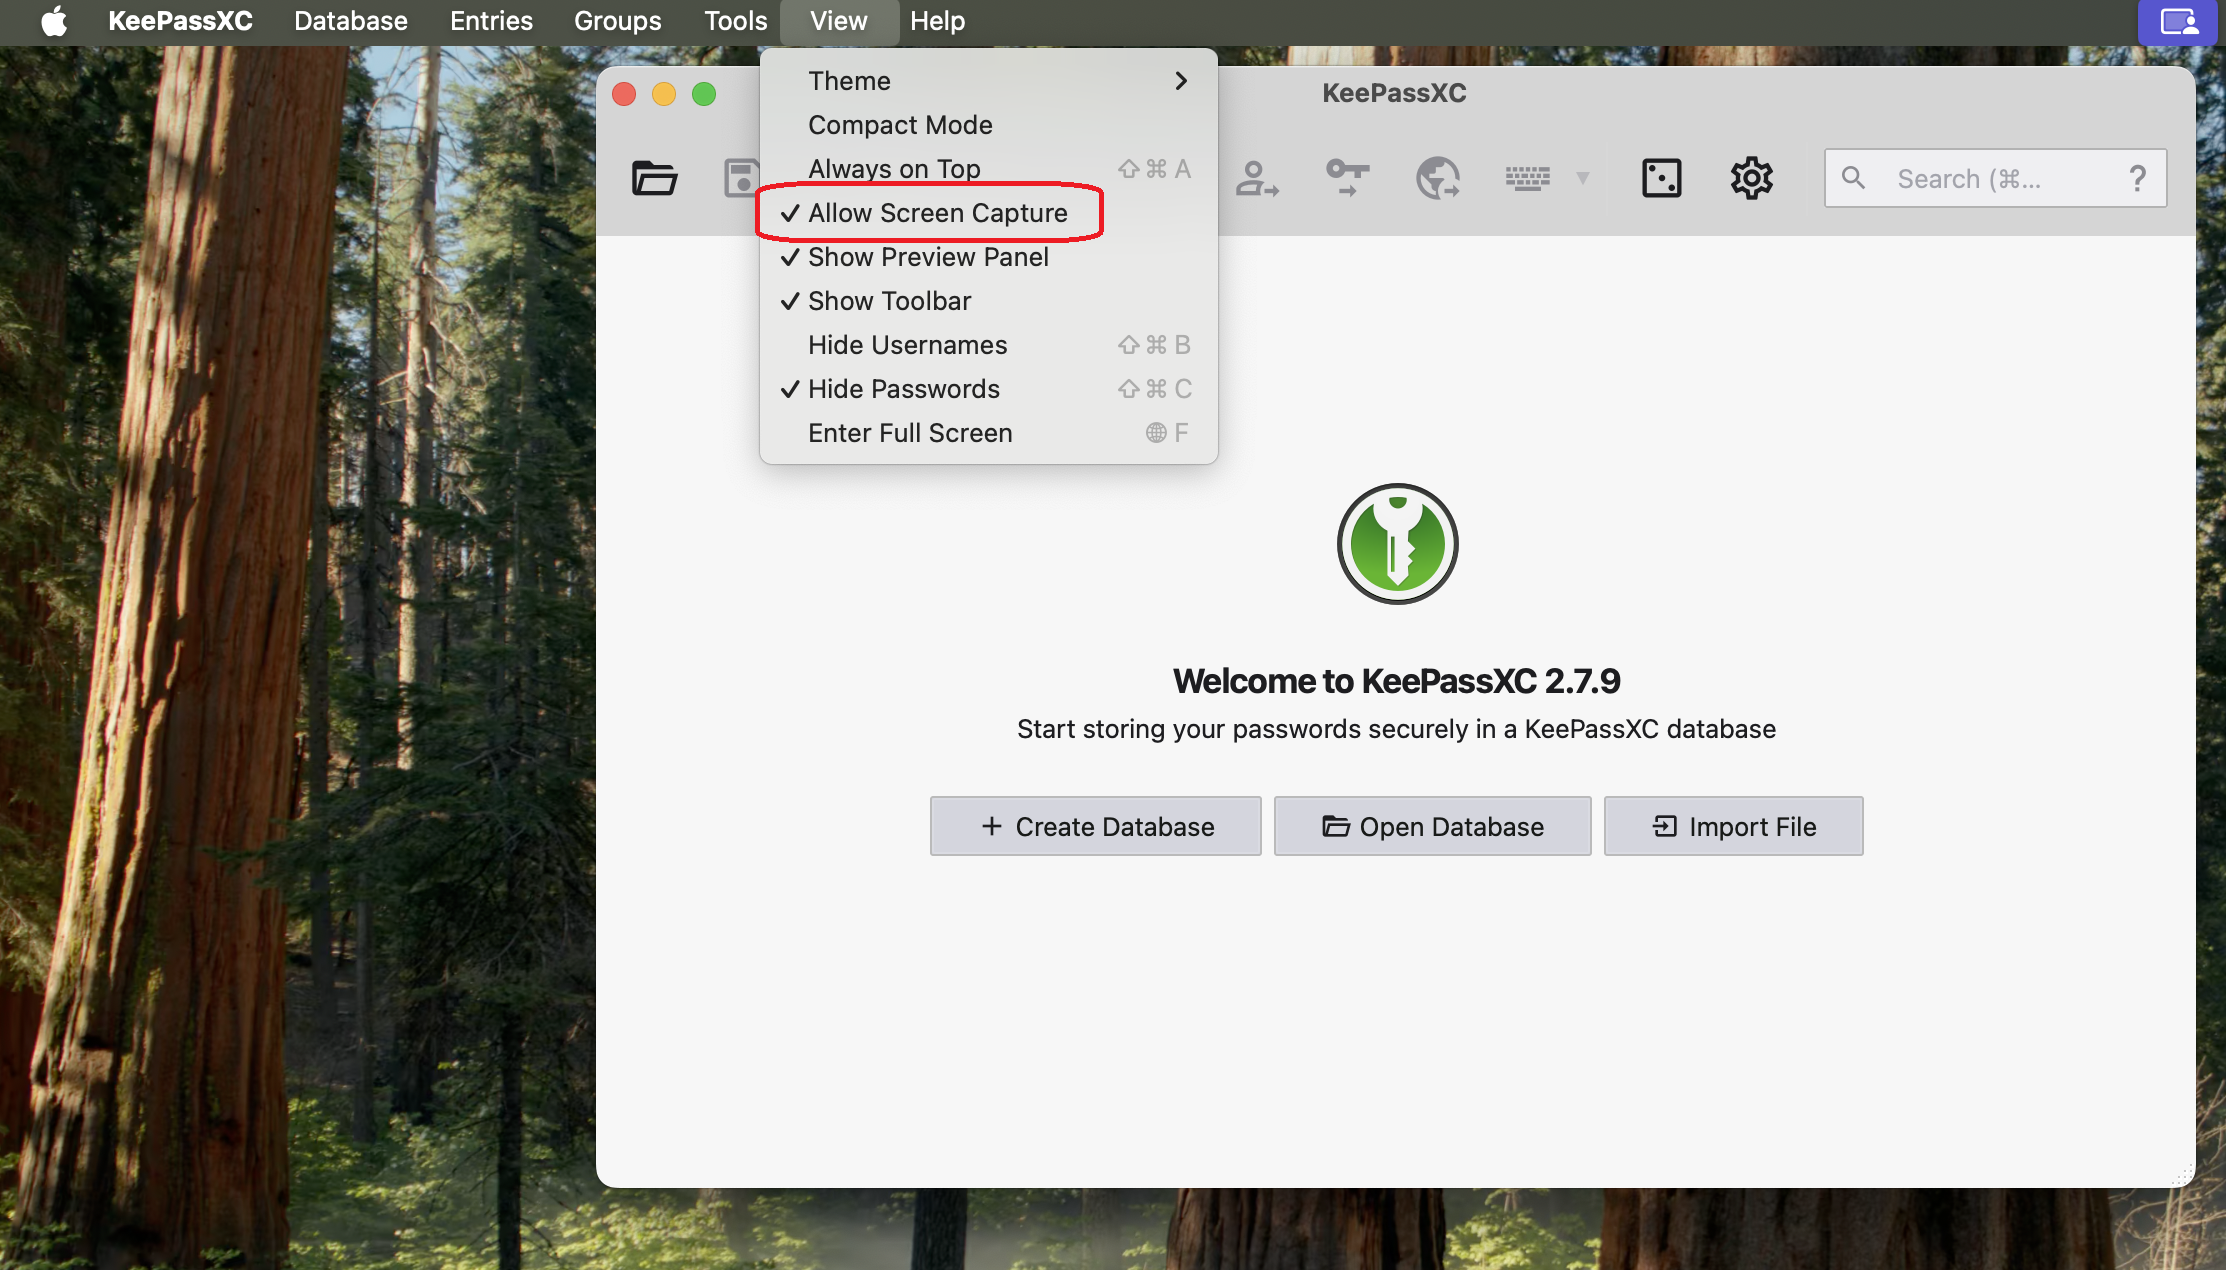Click the Create Database button
Screen dimensions: 2226x1270
1096,826
